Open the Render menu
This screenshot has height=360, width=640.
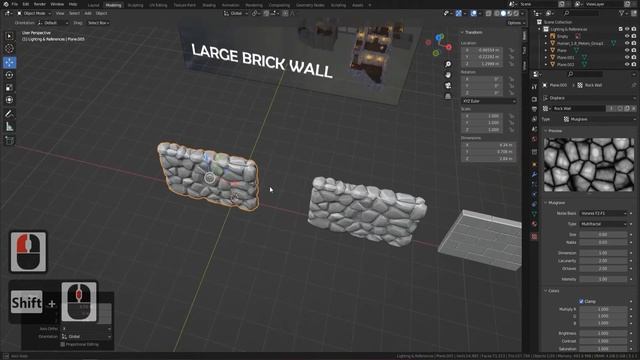pyautogui.click(x=40, y=4)
